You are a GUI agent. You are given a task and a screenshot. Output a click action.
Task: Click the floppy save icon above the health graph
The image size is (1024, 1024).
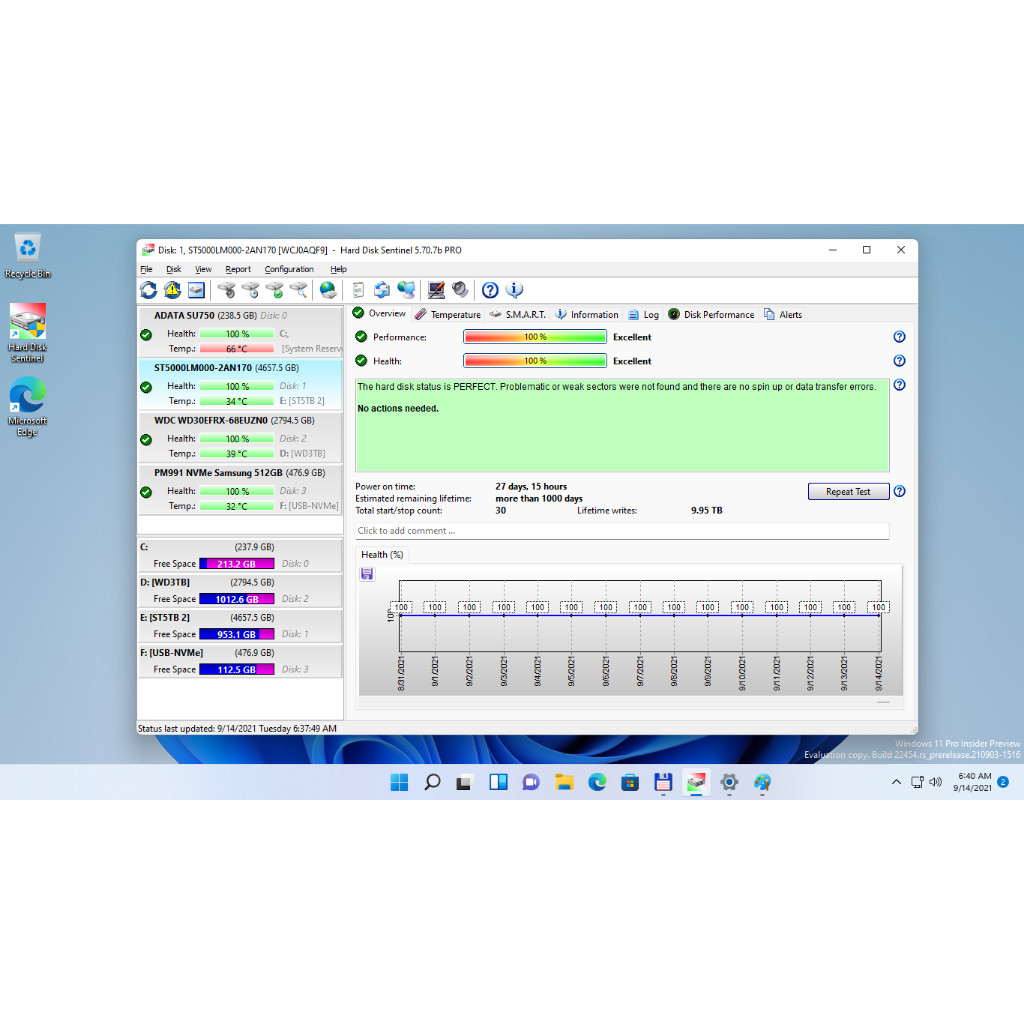coord(367,573)
